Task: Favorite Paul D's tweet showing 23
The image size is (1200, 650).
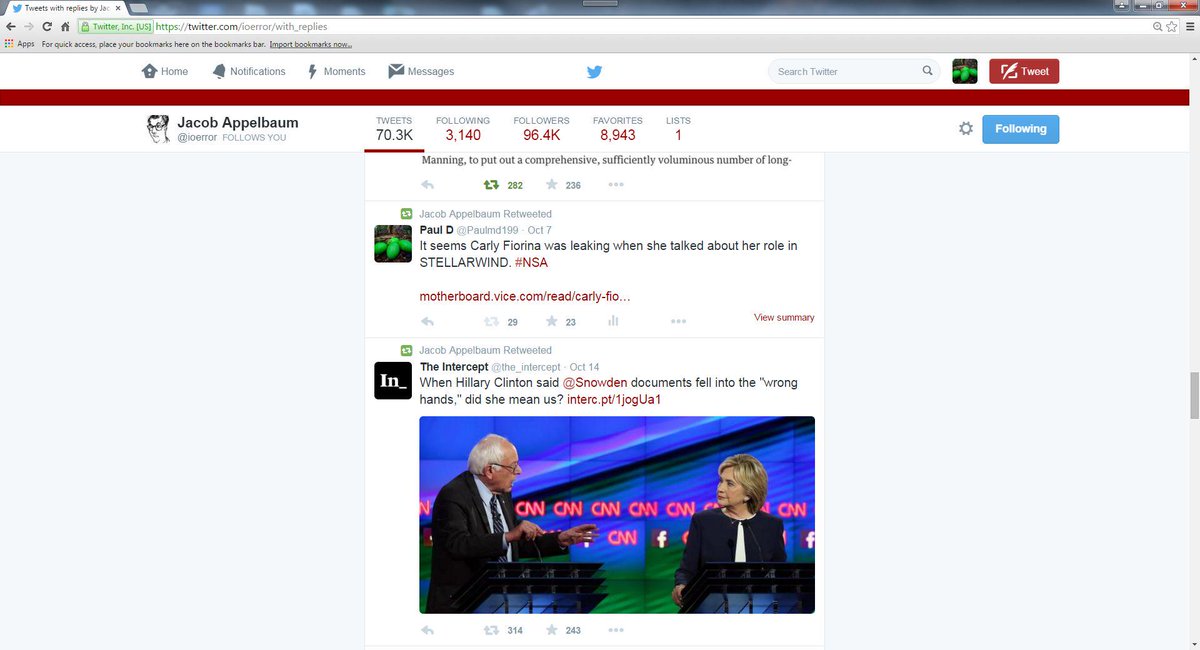Action: tap(551, 322)
